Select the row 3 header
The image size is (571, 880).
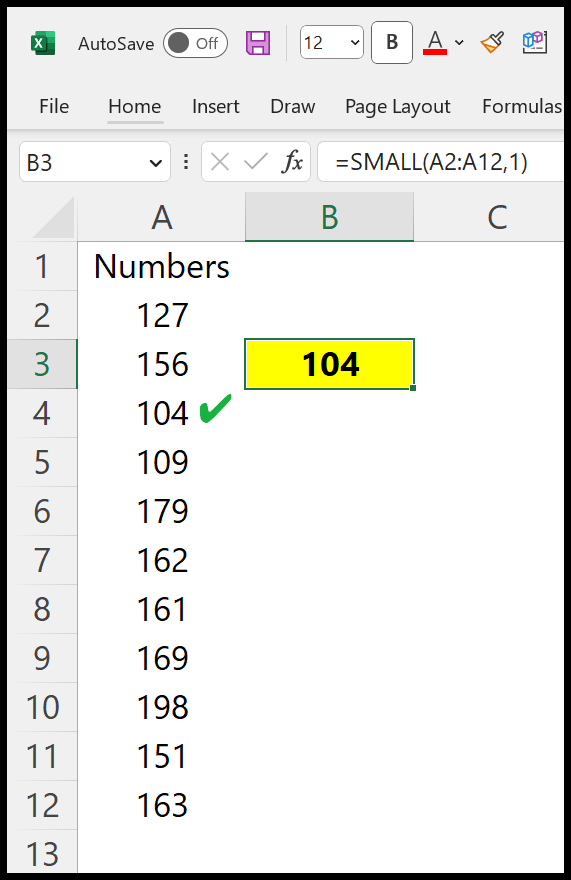point(43,364)
